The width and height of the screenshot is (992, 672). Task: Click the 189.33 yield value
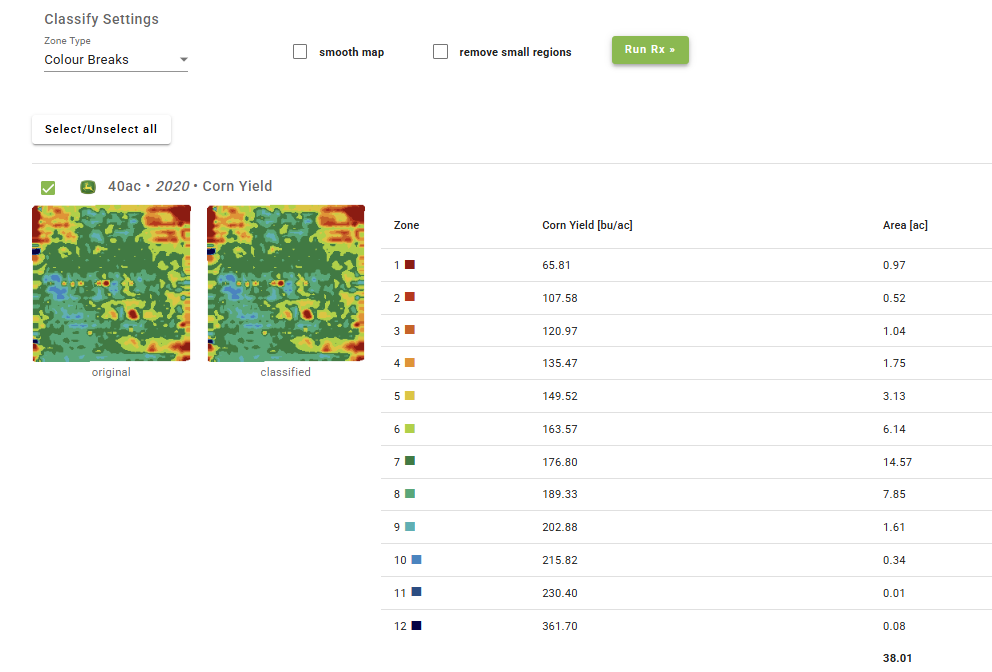(560, 494)
